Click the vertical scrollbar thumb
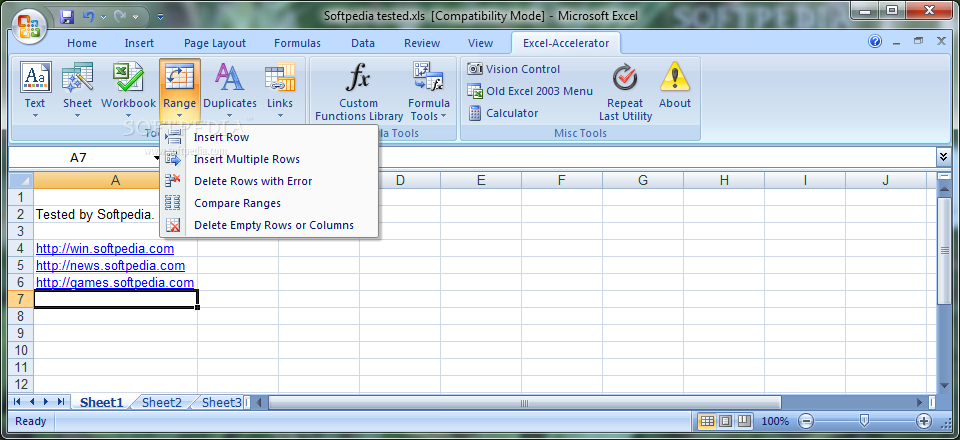The width and height of the screenshot is (960, 440). [943, 250]
